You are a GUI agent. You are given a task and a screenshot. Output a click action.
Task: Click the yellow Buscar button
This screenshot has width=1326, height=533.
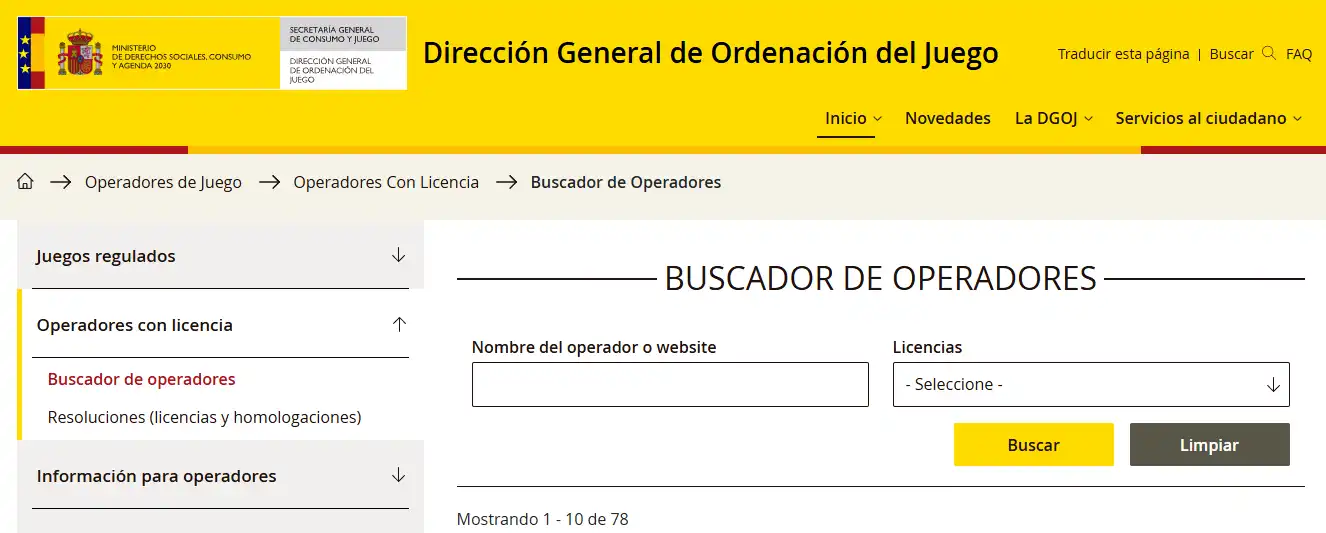tap(1033, 445)
